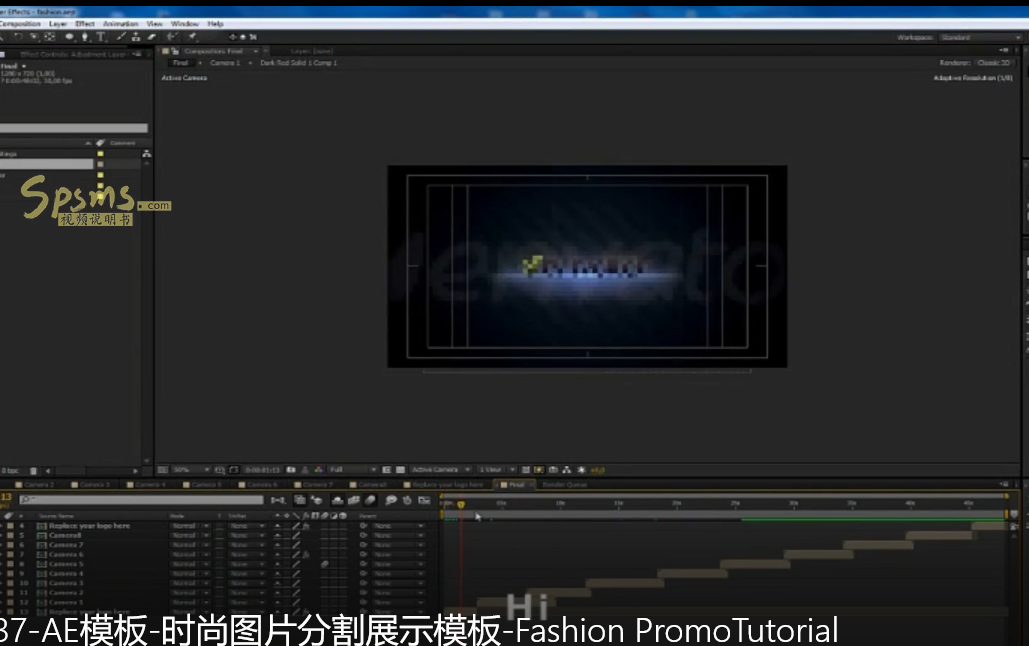Click the Brainstorm icon in the timeline
This screenshot has width=1029, height=646.
point(391,500)
